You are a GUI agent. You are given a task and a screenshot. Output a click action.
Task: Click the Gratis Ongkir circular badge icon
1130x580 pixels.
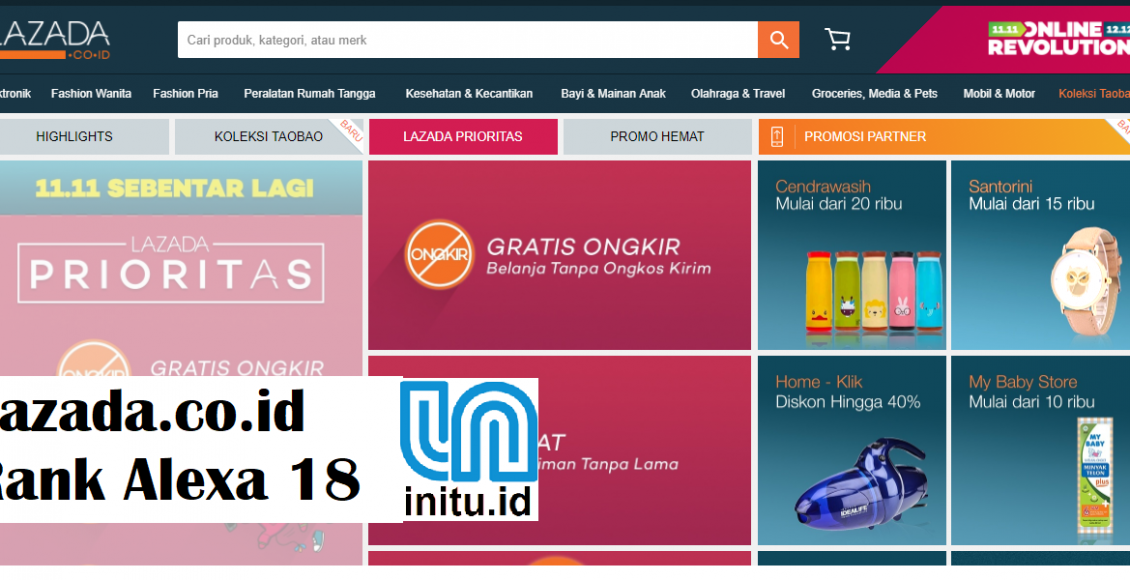click(x=439, y=254)
